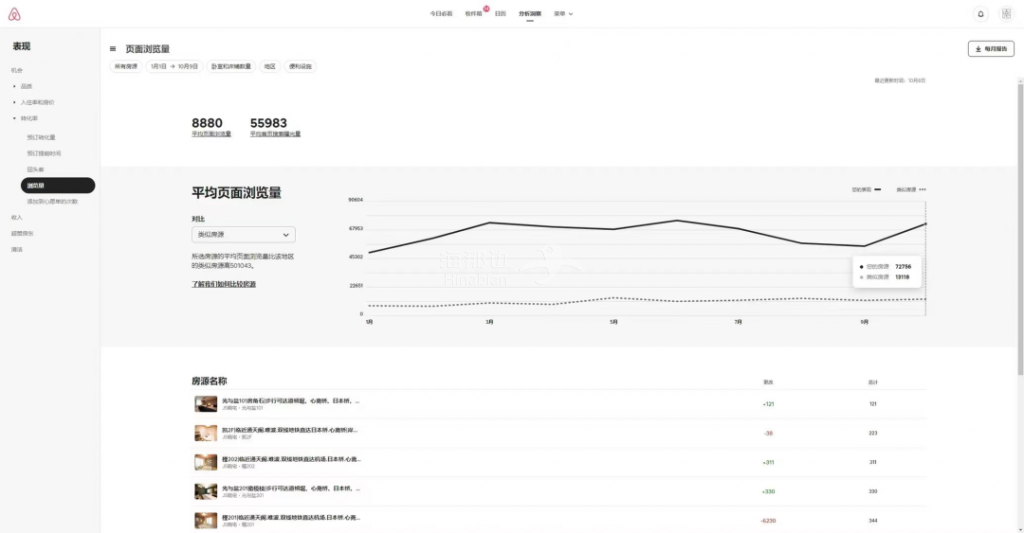Click the total value 344
Viewport: 1024px width, 533px height.
tap(872, 521)
